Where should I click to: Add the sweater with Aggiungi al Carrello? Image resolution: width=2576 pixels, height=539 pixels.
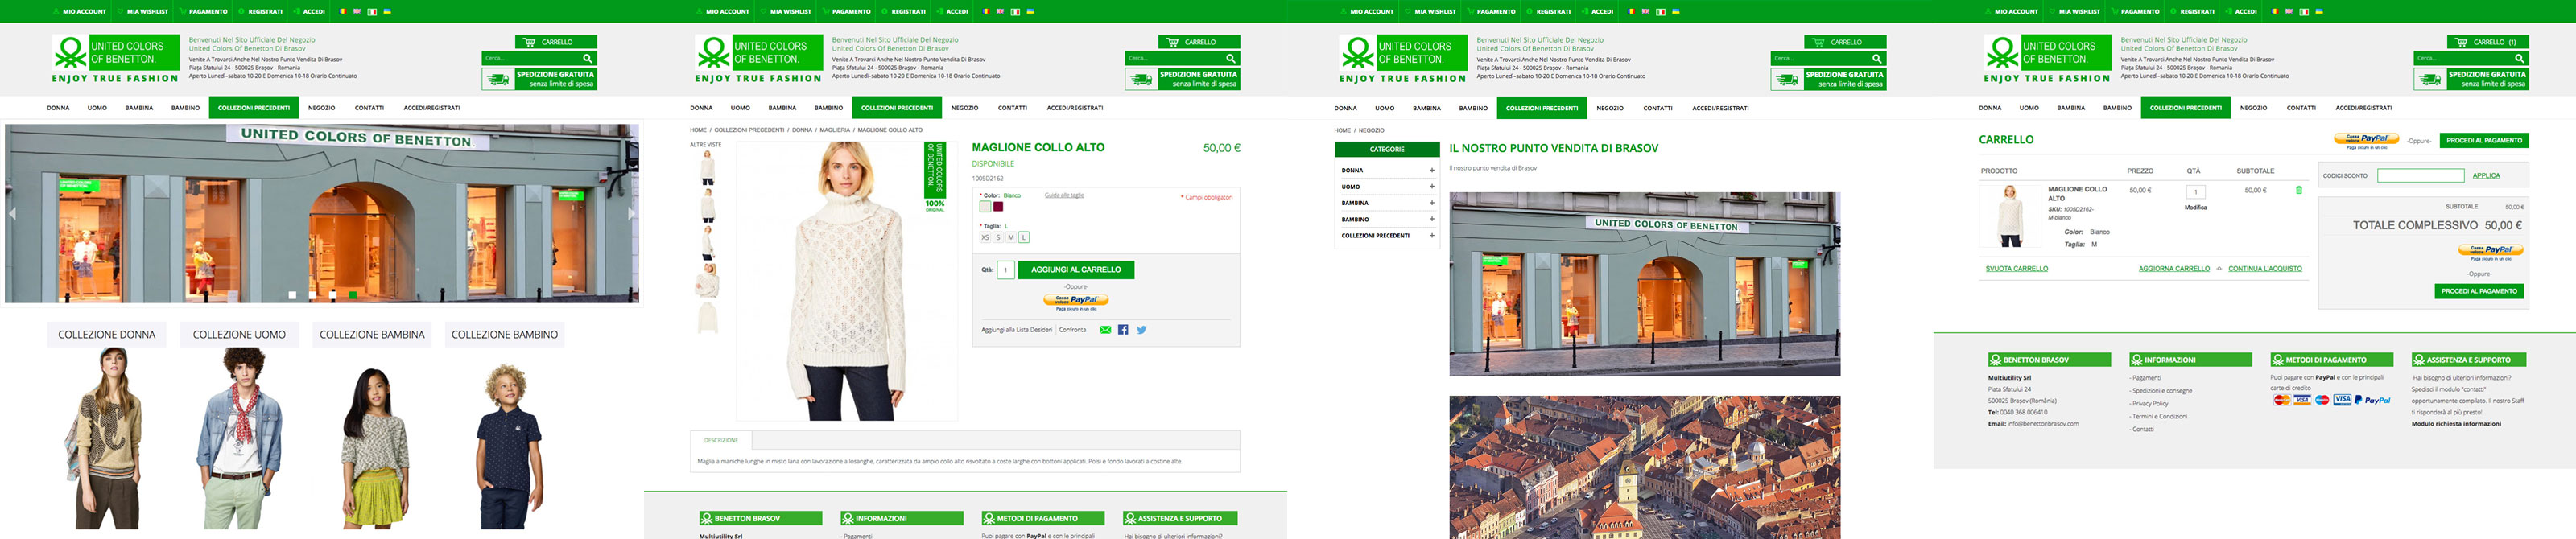1076,270
